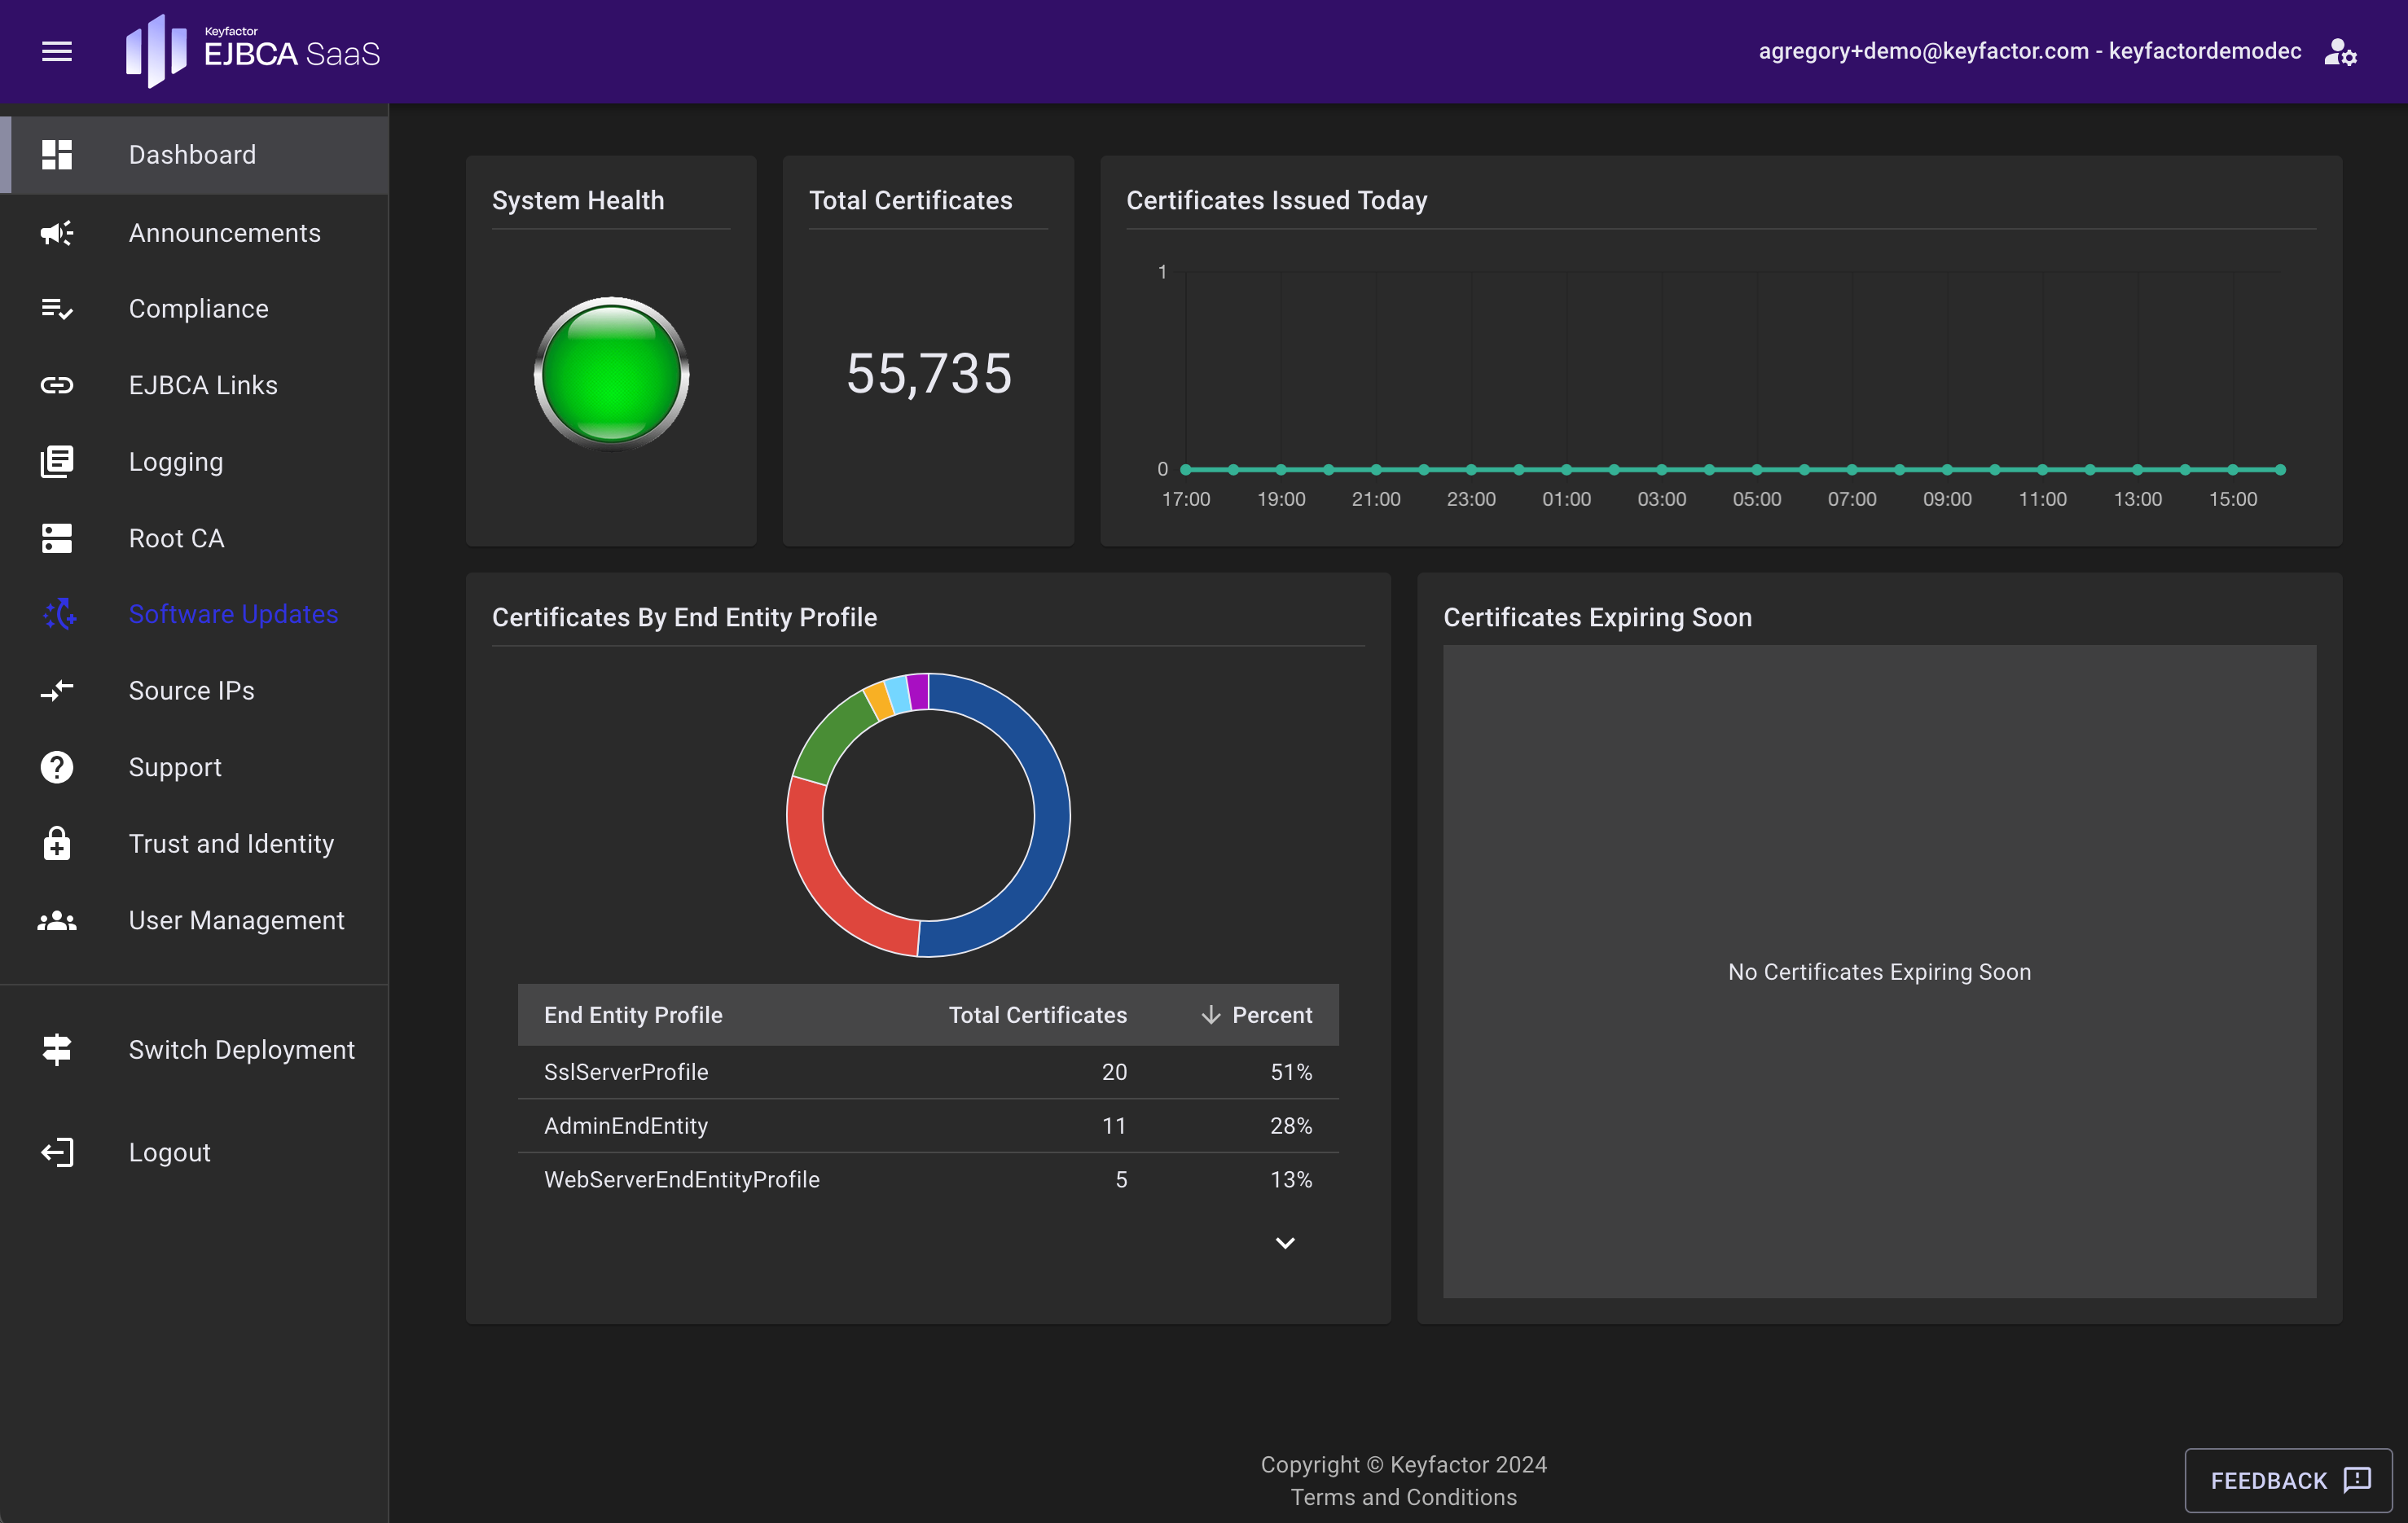Open Terms and Conditions link
Viewport: 2408px width, 1523px height.
pos(1403,1497)
